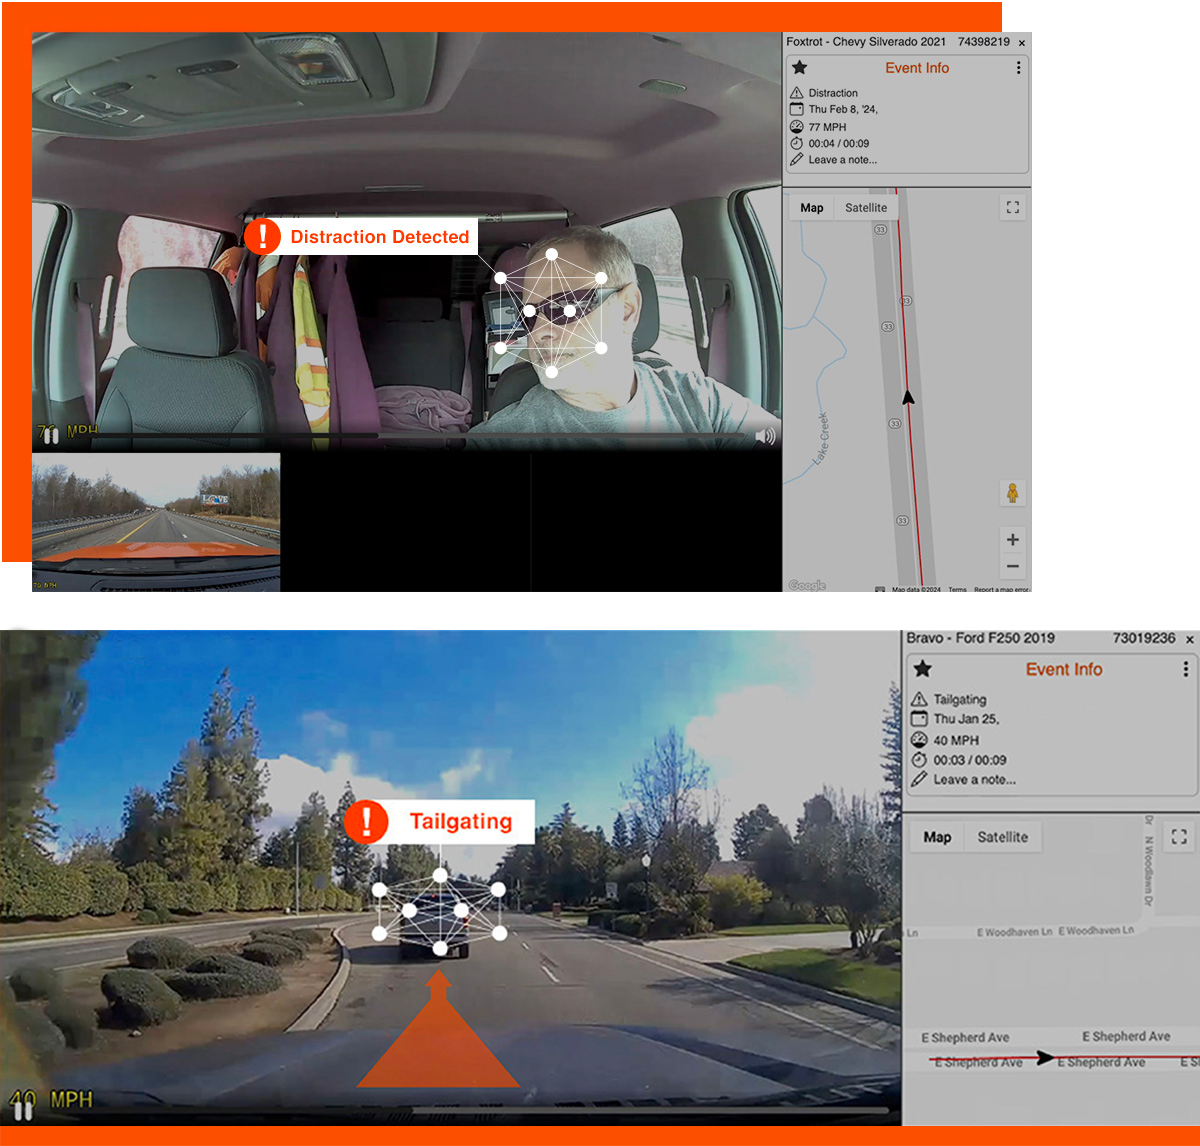This screenshot has width=1200, height=1146.
Task: Drop the Street View pegman onto the map
Action: pyautogui.click(x=1013, y=492)
